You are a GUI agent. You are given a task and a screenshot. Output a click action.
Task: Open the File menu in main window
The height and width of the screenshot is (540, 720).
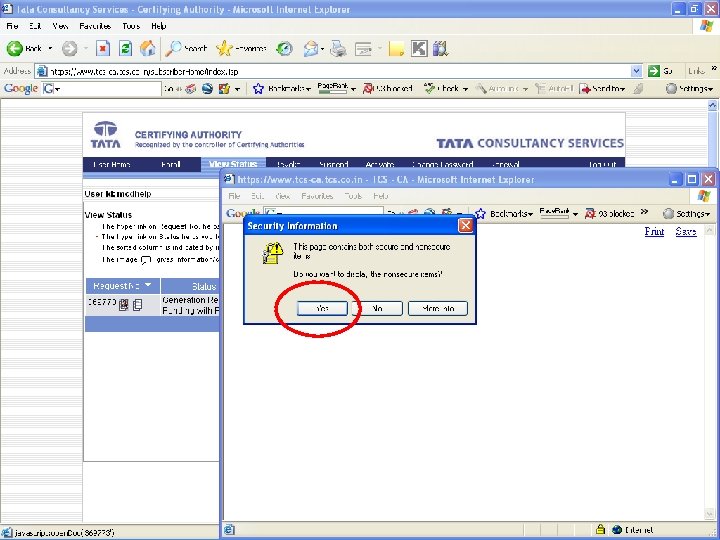tap(12, 26)
